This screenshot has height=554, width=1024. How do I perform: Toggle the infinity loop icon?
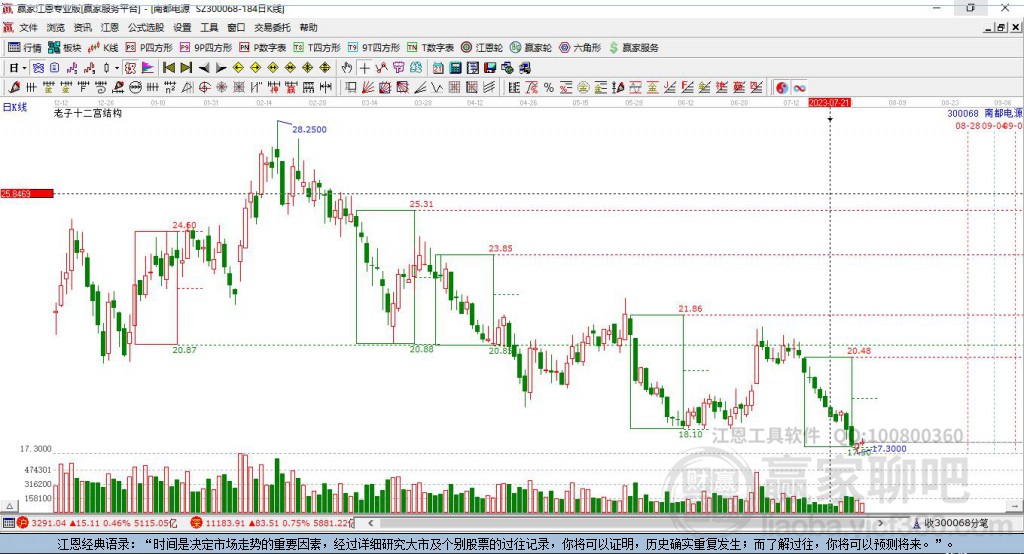pyautogui.click(x=799, y=88)
